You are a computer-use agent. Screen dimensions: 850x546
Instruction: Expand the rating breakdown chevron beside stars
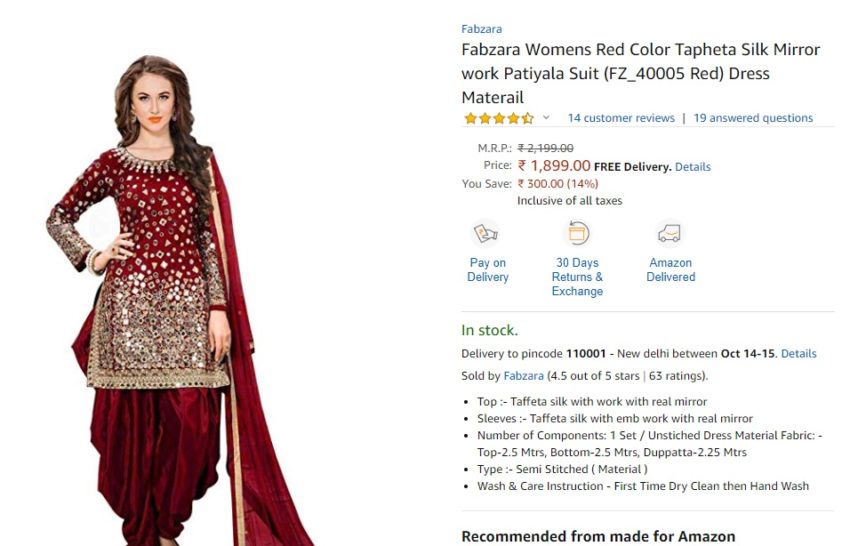pos(546,117)
